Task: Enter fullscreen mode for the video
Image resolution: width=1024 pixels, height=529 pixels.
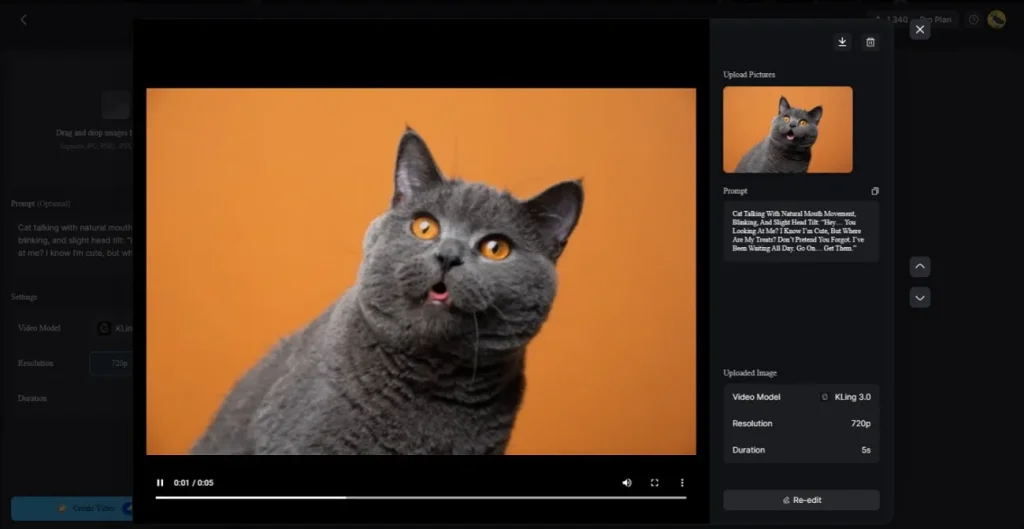Action: coord(654,483)
